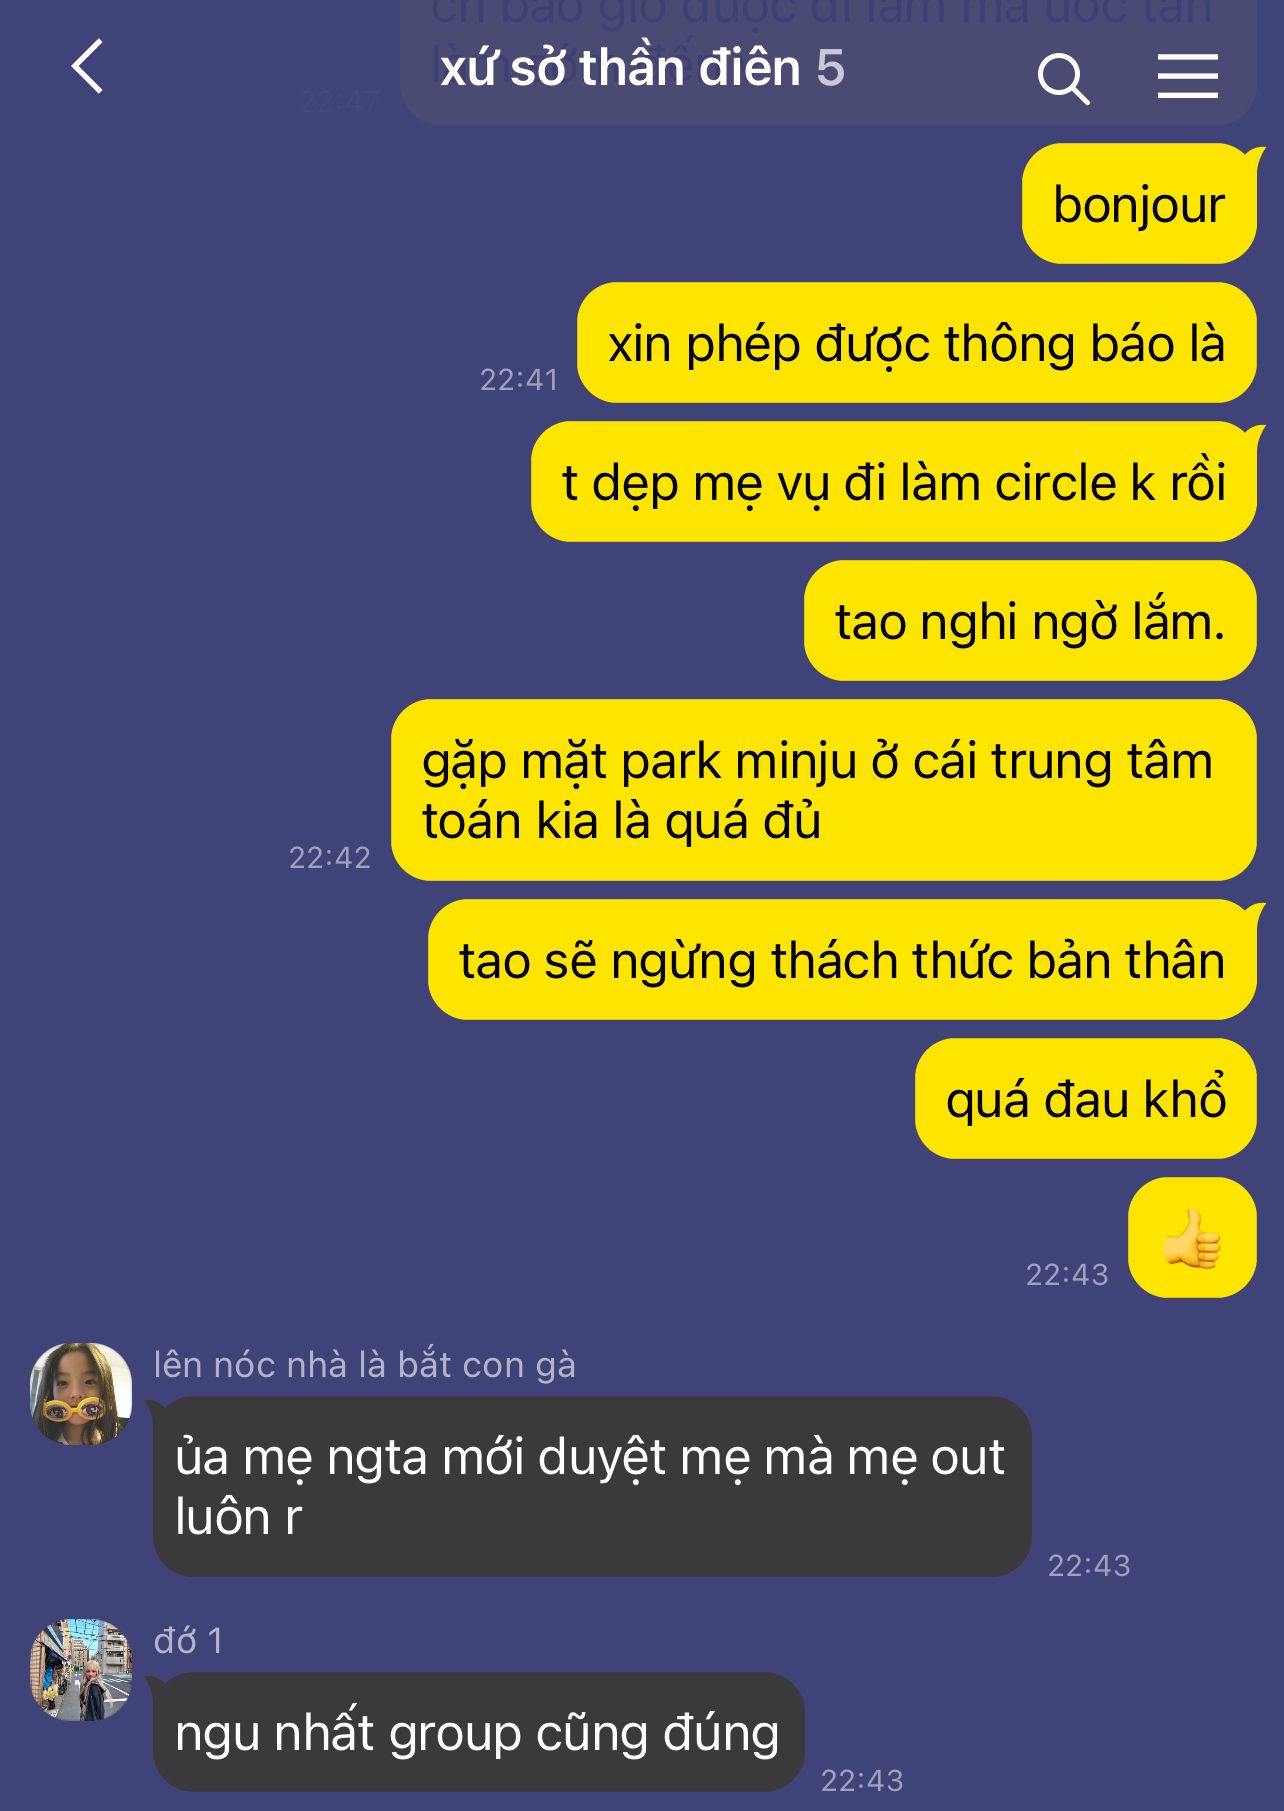Tap the thumbs up emoji message
The height and width of the screenshot is (1811, 1284).
click(1192, 1237)
